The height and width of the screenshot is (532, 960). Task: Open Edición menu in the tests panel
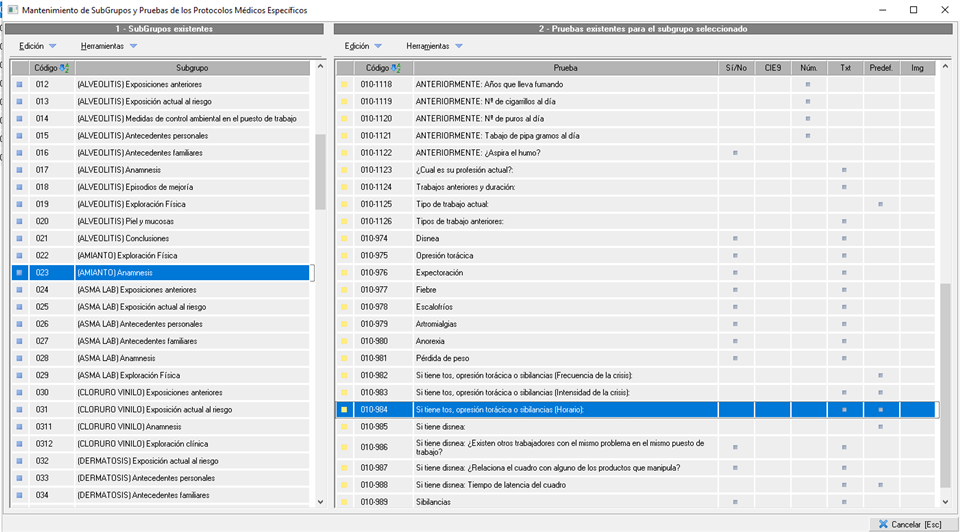[357, 46]
